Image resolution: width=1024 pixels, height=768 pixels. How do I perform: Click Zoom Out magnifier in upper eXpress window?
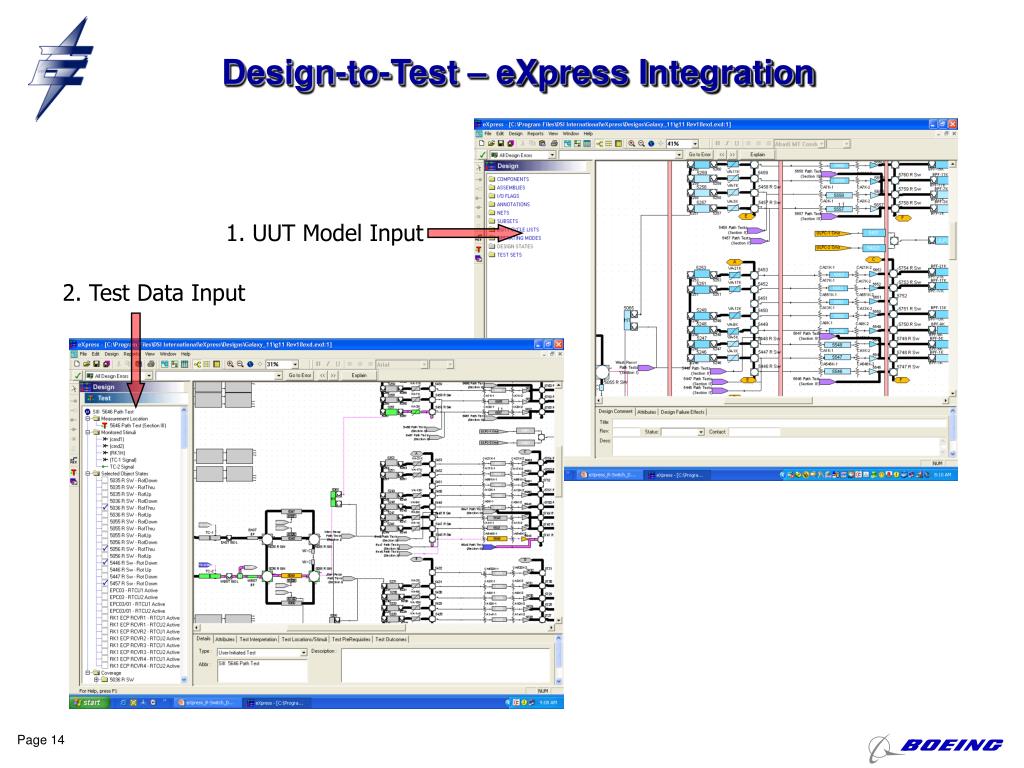click(x=641, y=144)
